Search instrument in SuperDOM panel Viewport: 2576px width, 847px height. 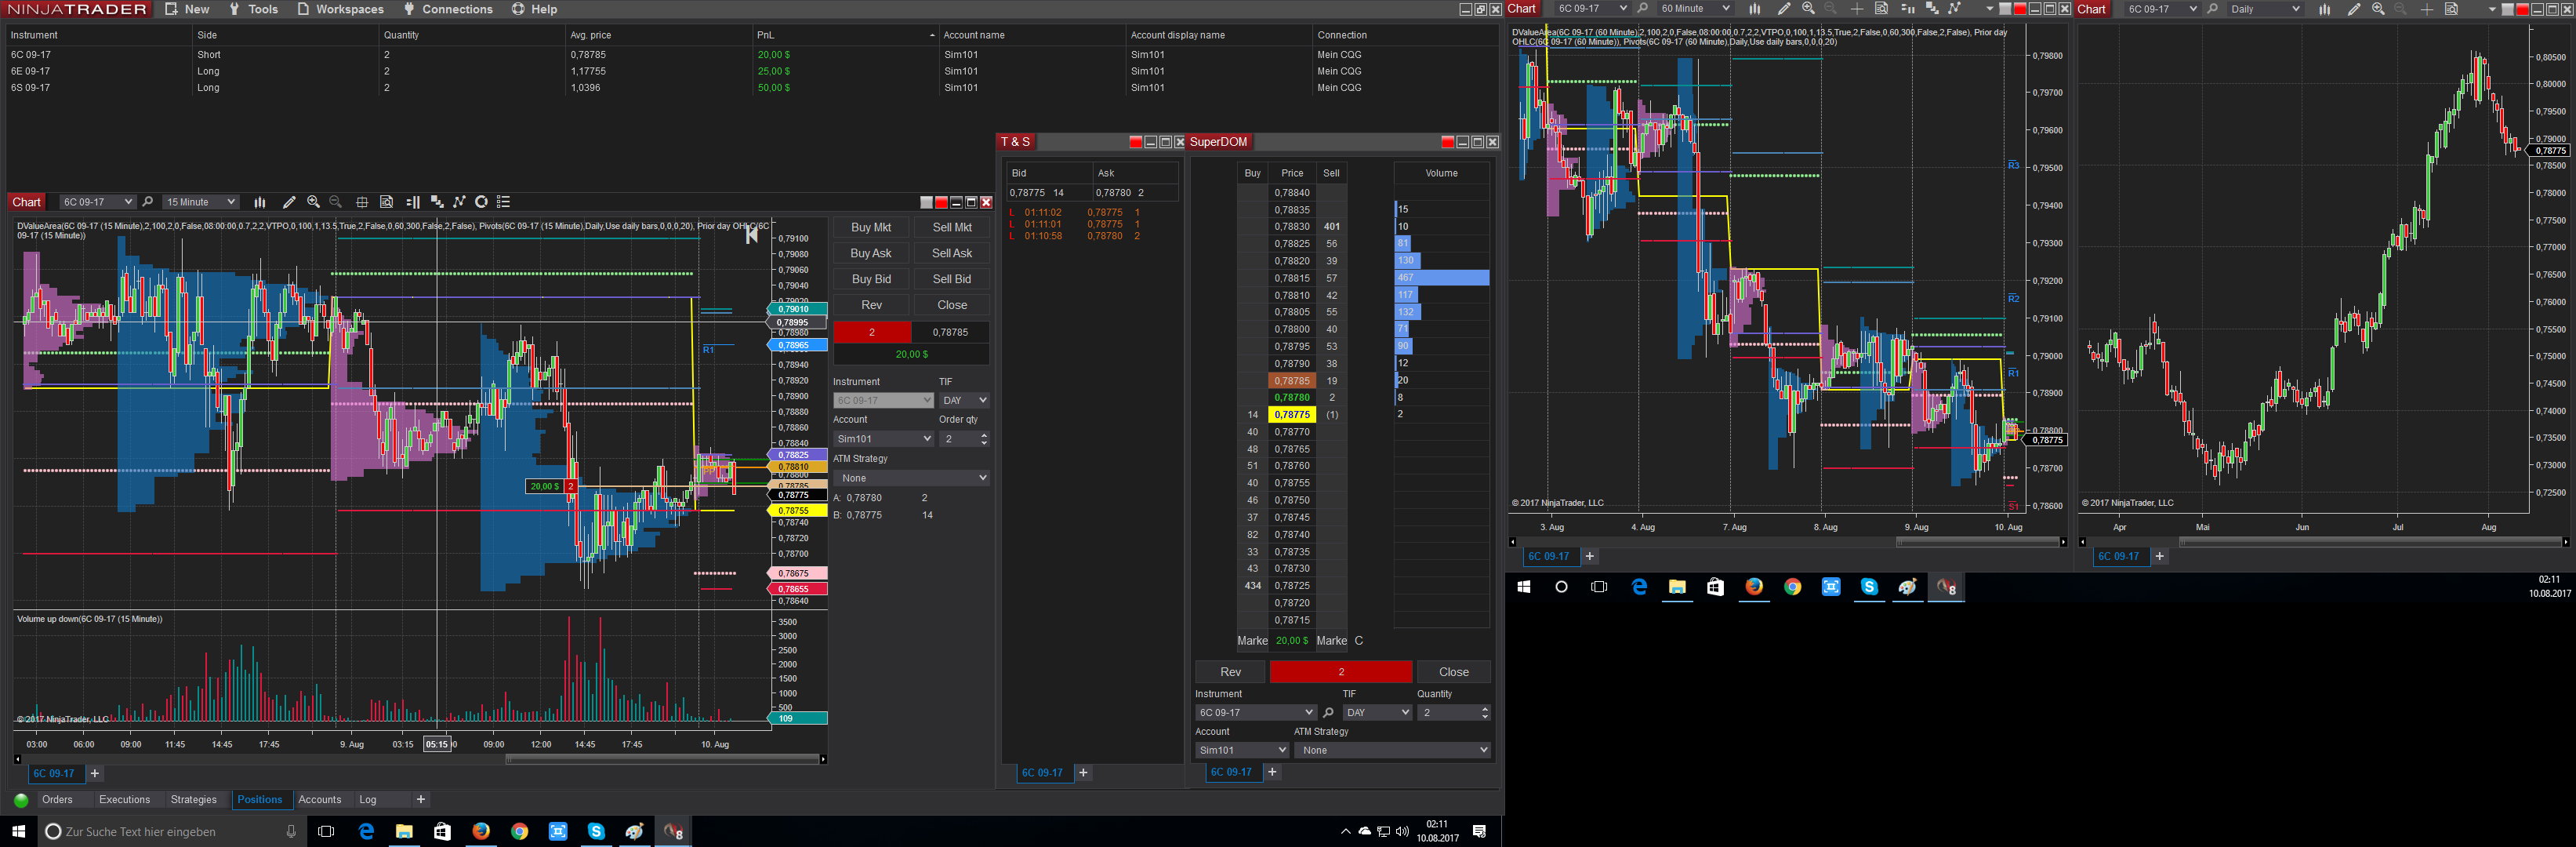1328,713
